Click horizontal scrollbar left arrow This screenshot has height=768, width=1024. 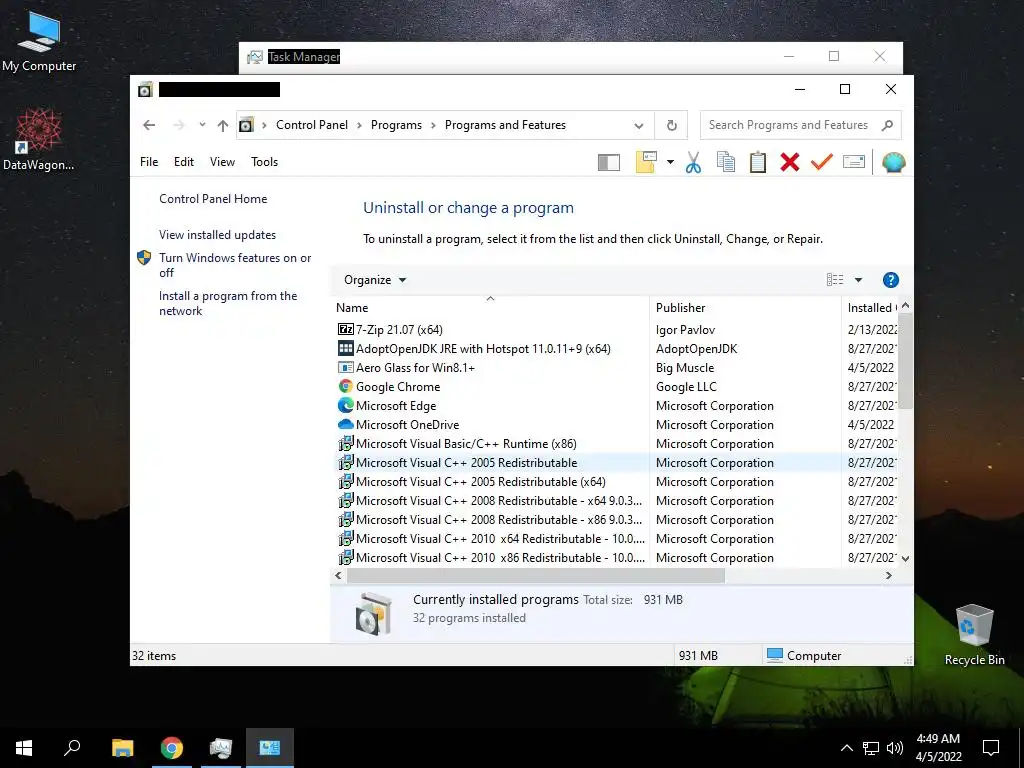(338, 575)
